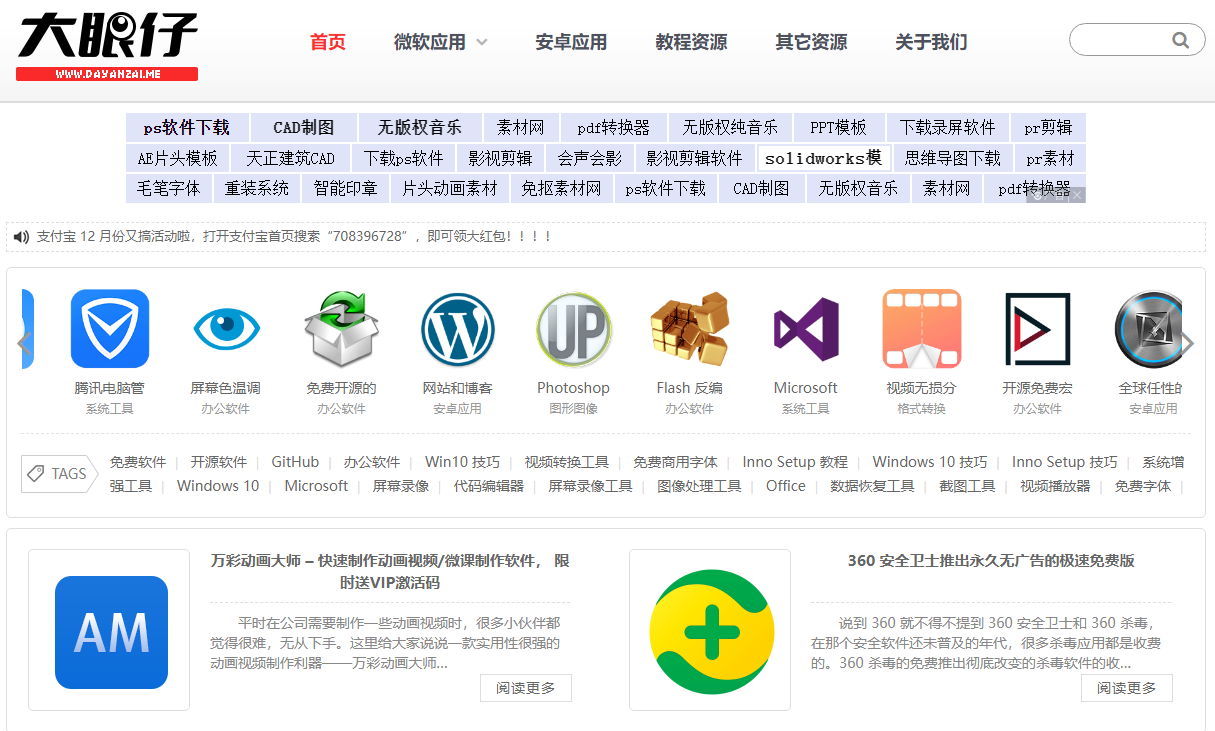Select the 代码编辑器 tag
1215x731 pixels.
(x=489, y=486)
